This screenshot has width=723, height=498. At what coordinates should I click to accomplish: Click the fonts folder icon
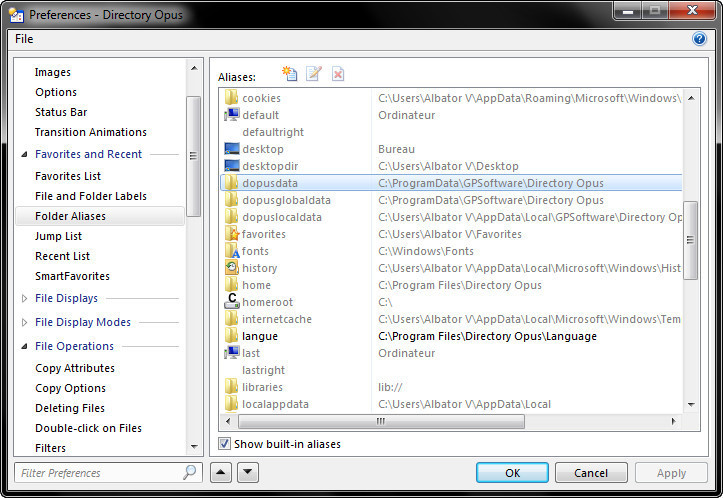[x=232, y=251]
